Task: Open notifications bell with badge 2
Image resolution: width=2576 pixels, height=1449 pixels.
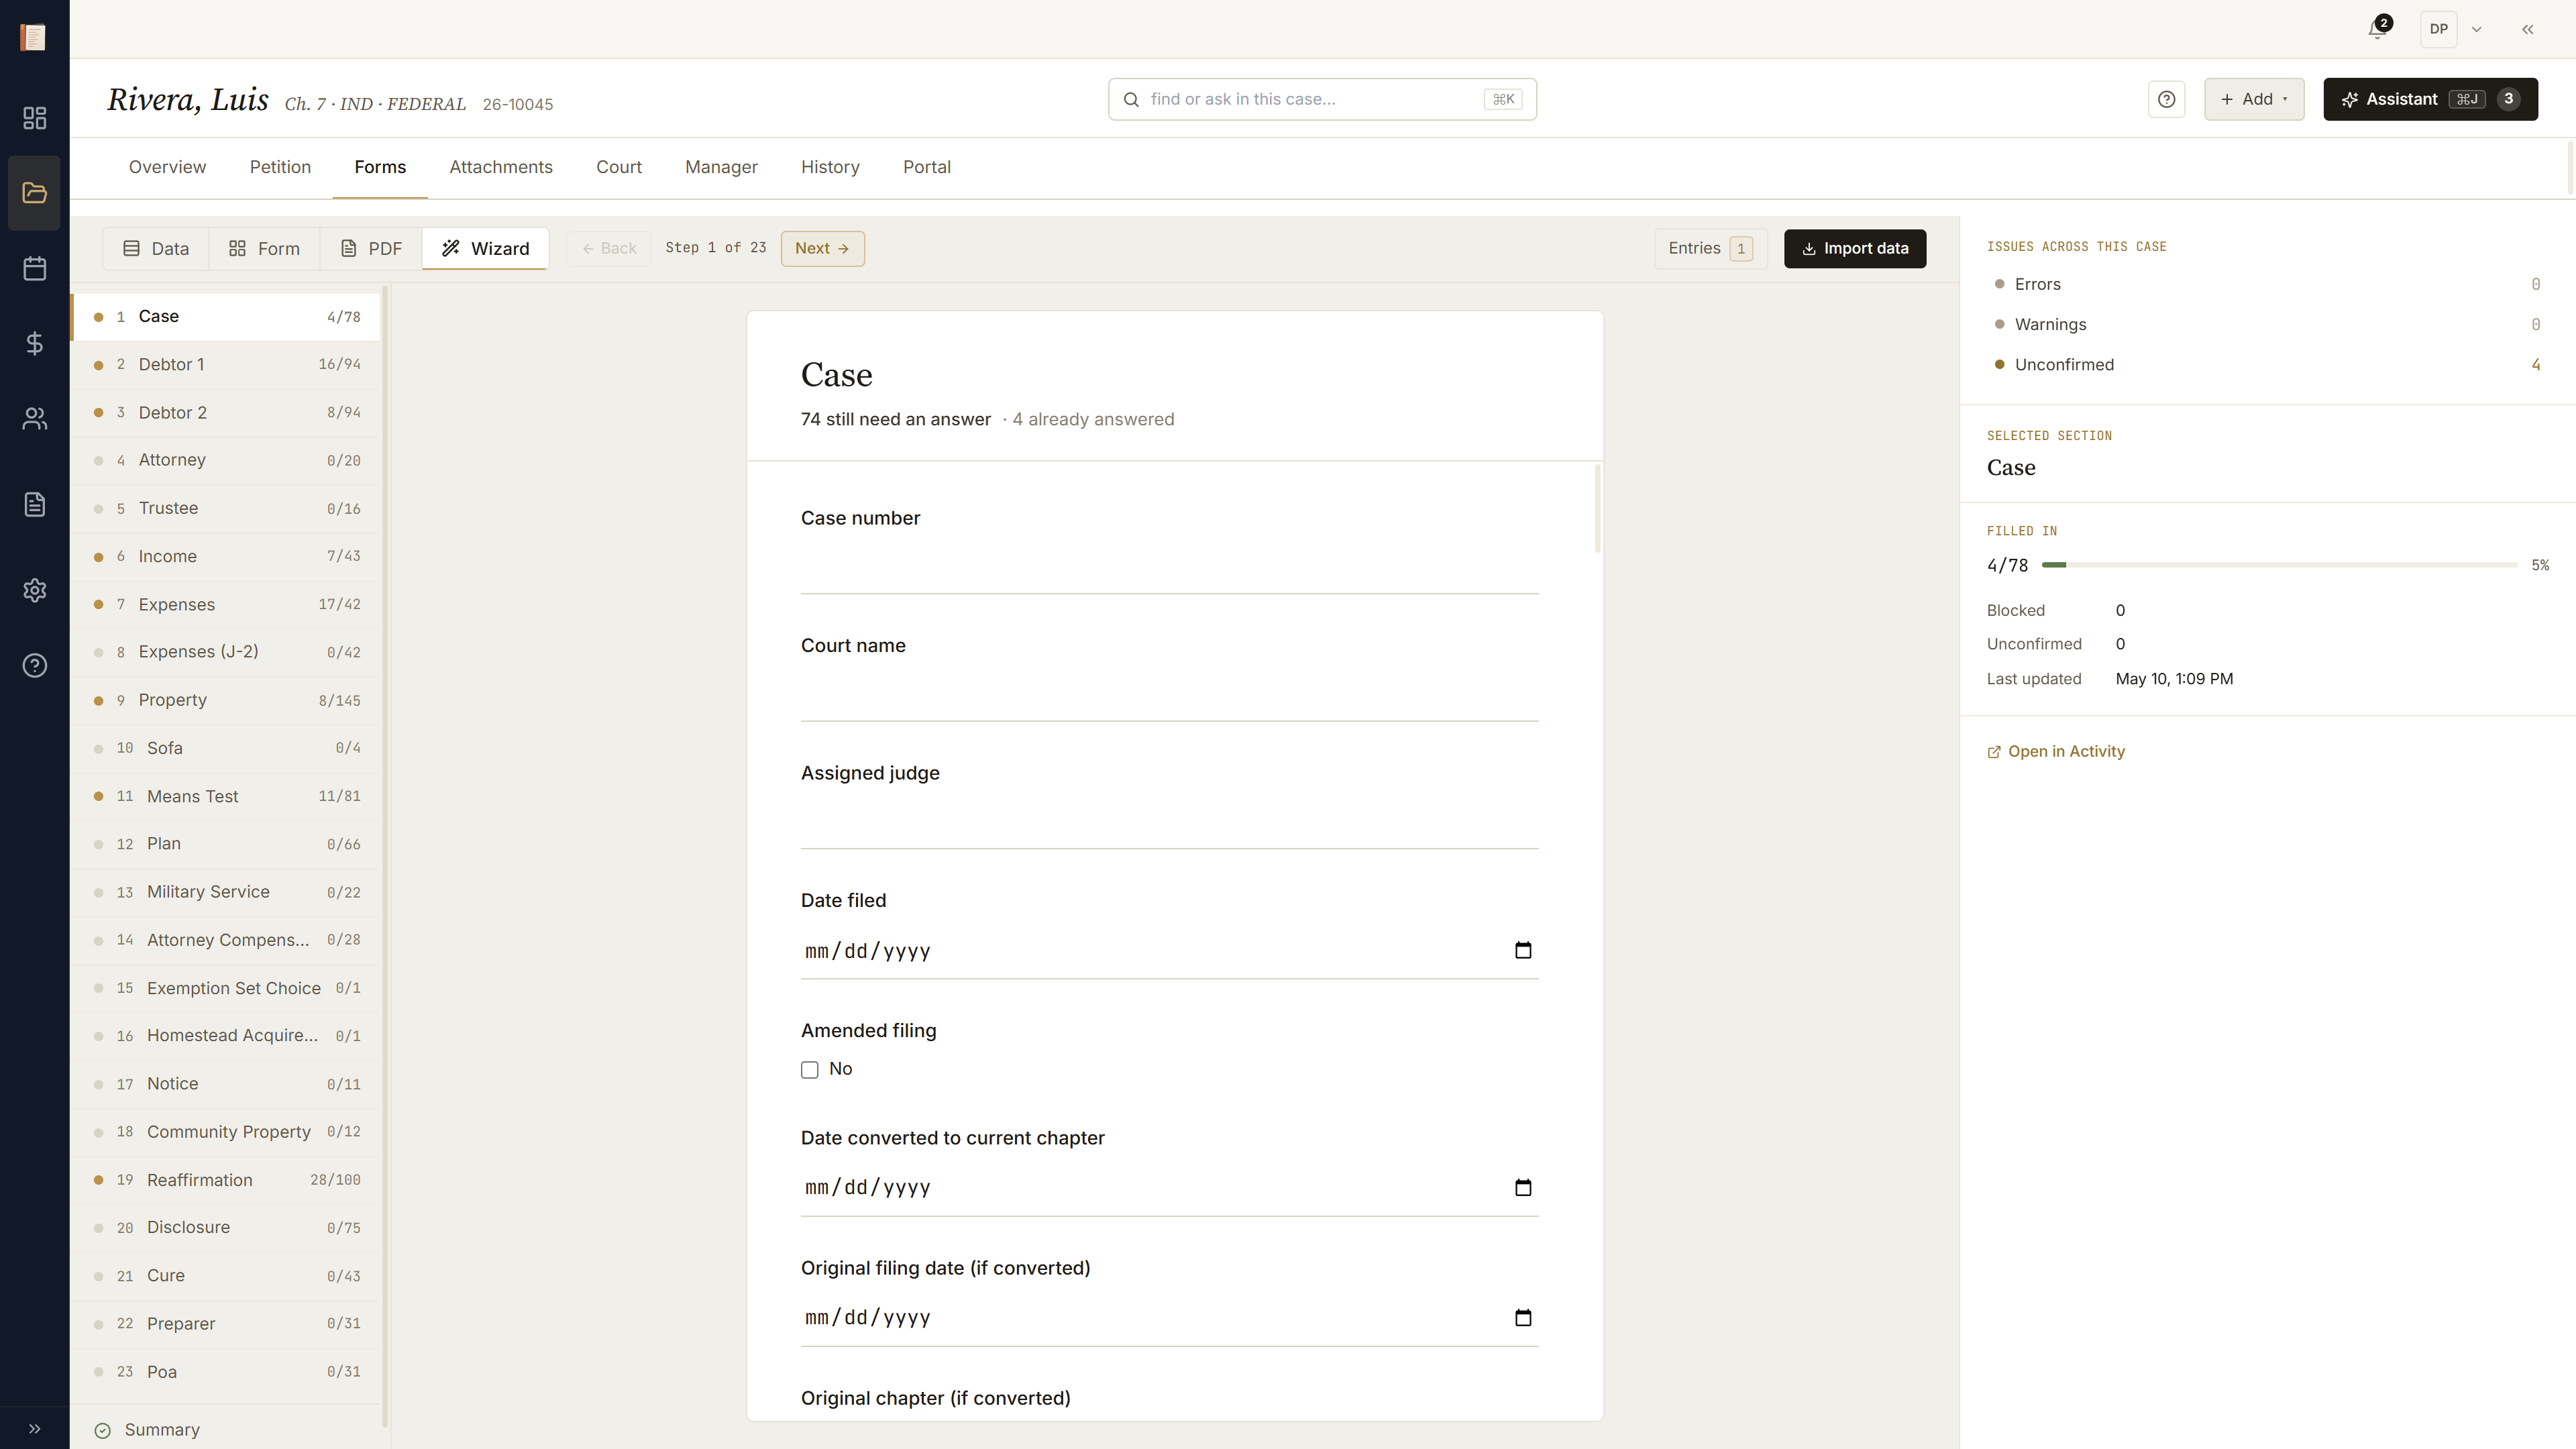Action: 2378,29
